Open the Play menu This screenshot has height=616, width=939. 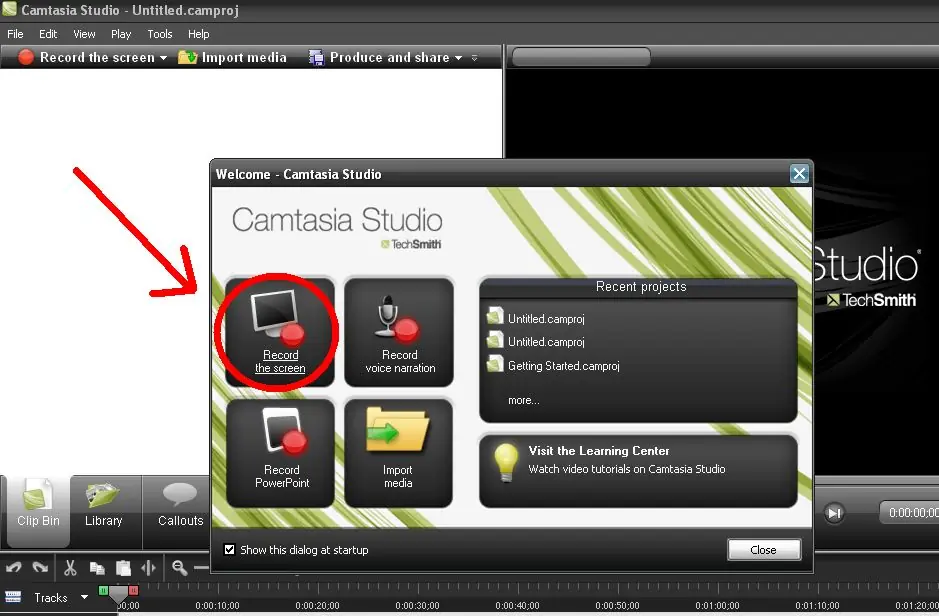(121, 34)
